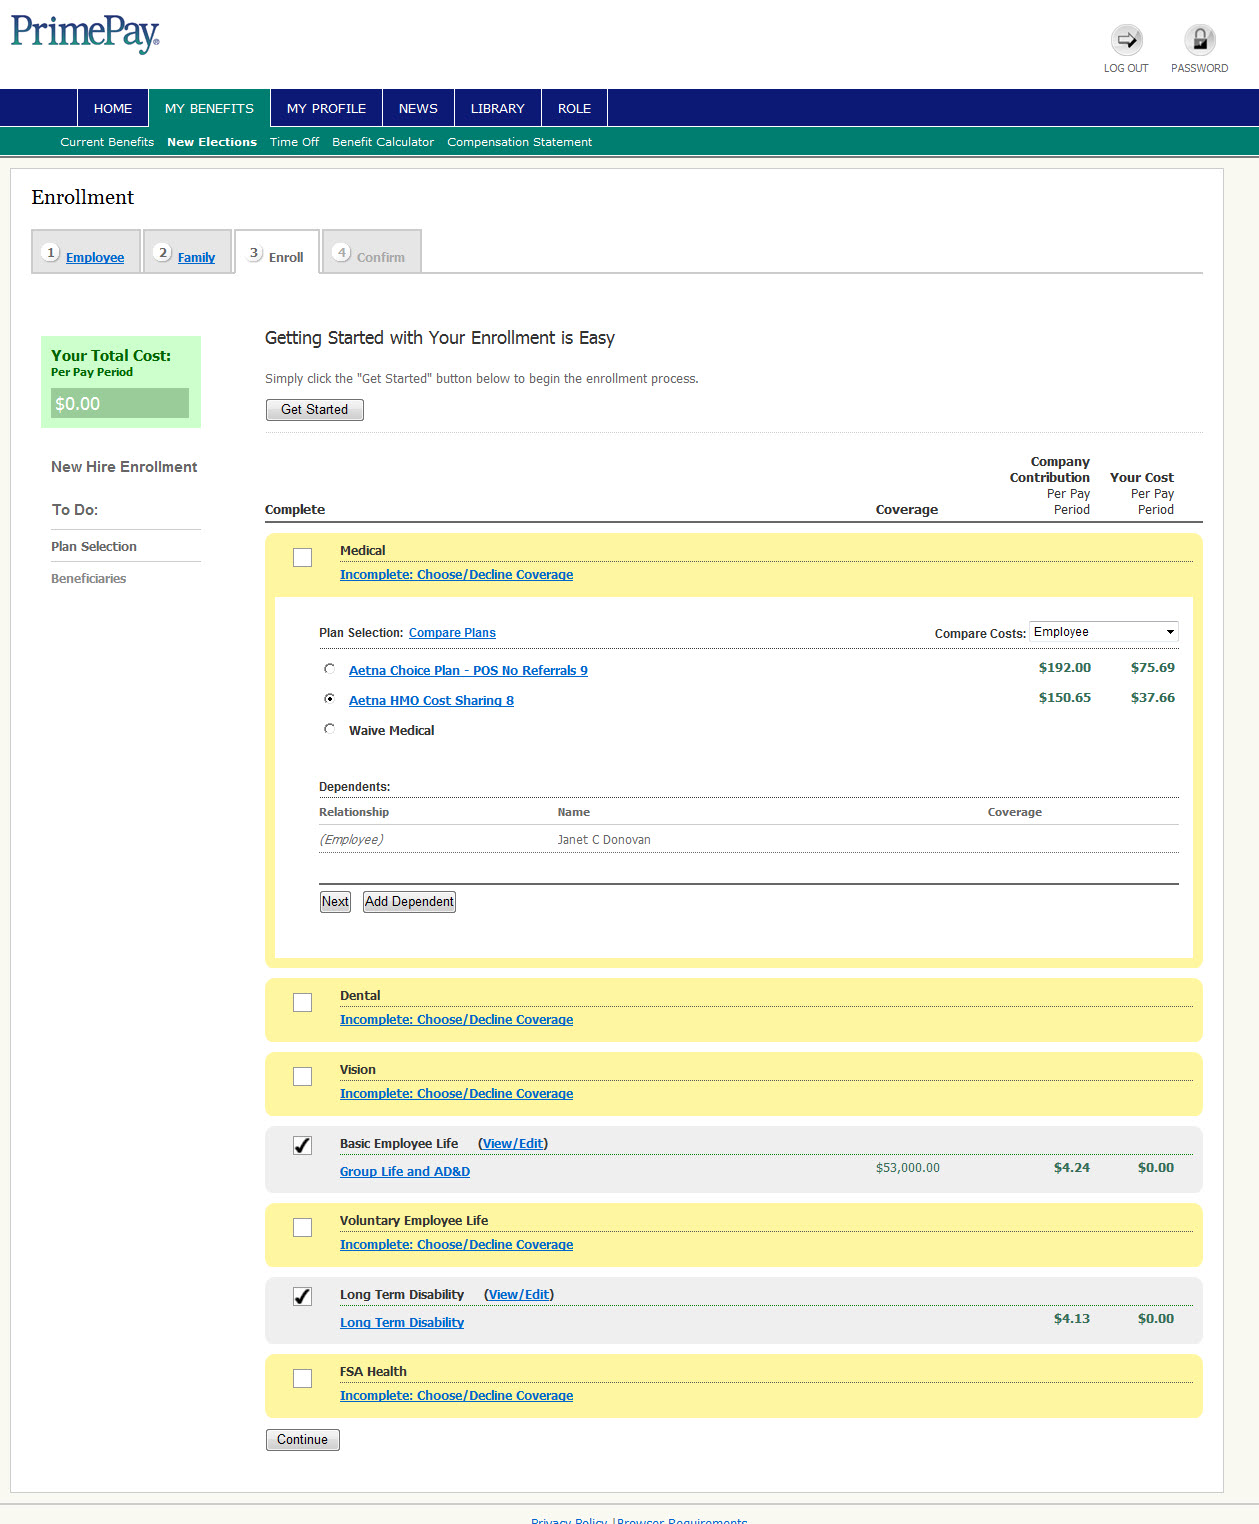Open Compensation Statement submenu
The image size is (1259, 1524).
point(519,142)
